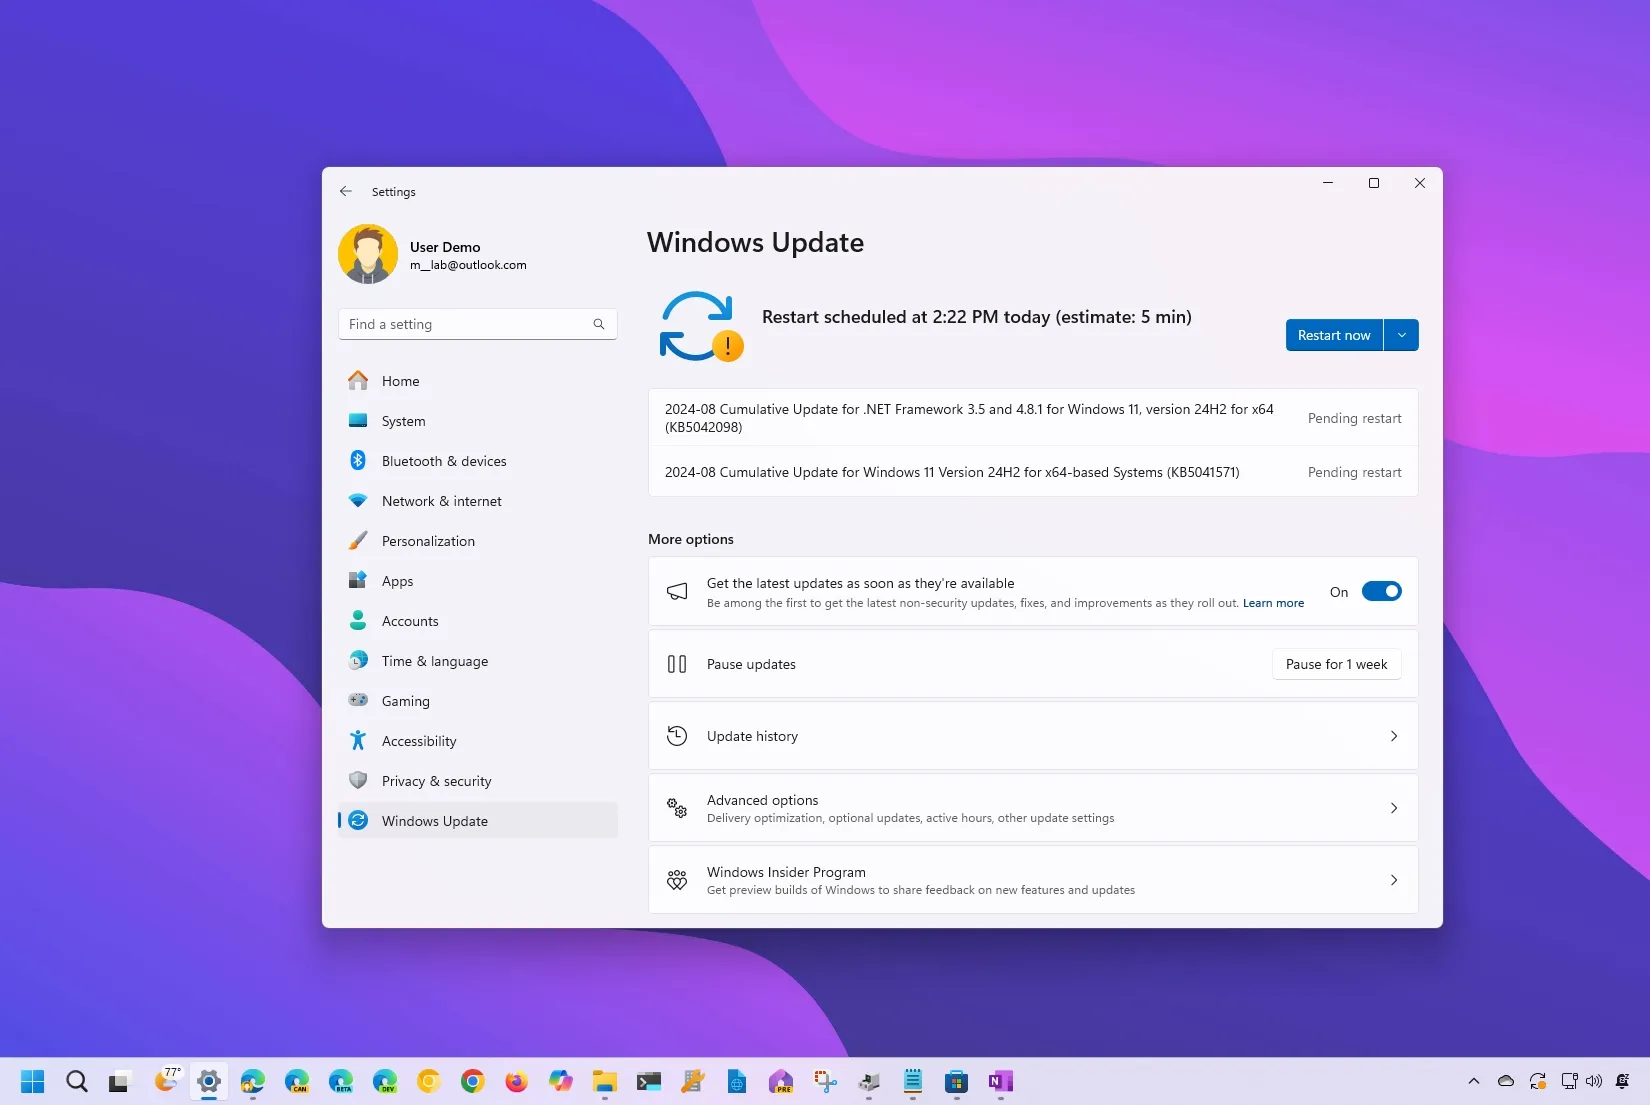Screen dimensions: 1650x1105
Task: Click the User Demo profile avatar
Action: (x=368, y=254)
